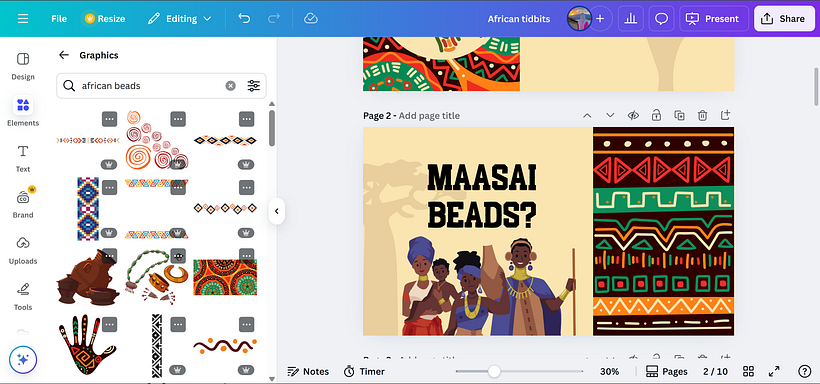Open the Brand tab in sidebar
The height and width of the screenshot is (384, 820).
[x=23, y=204]
